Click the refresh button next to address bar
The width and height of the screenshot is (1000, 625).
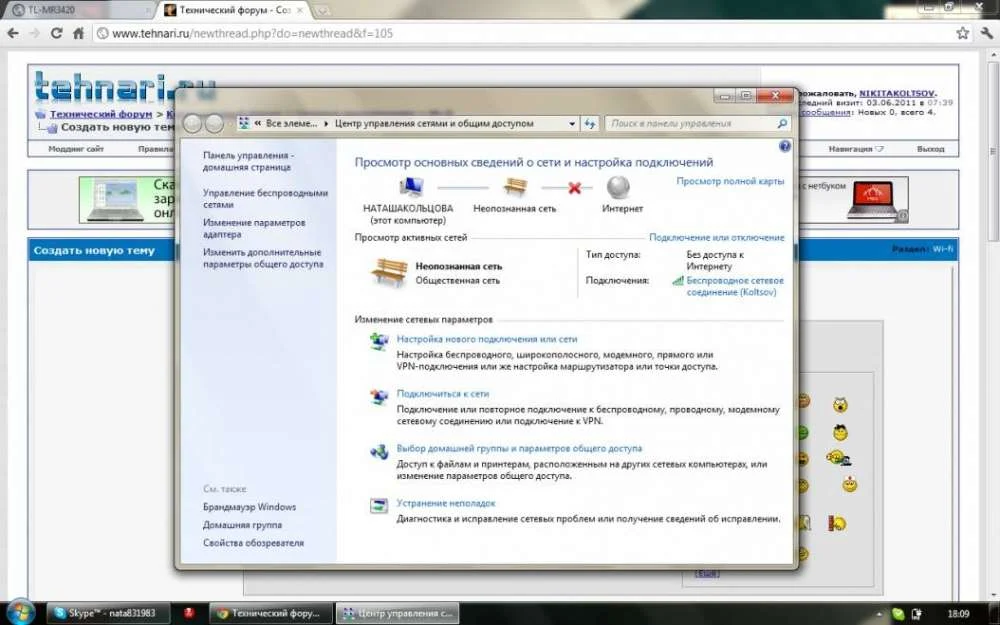[590, 124]
